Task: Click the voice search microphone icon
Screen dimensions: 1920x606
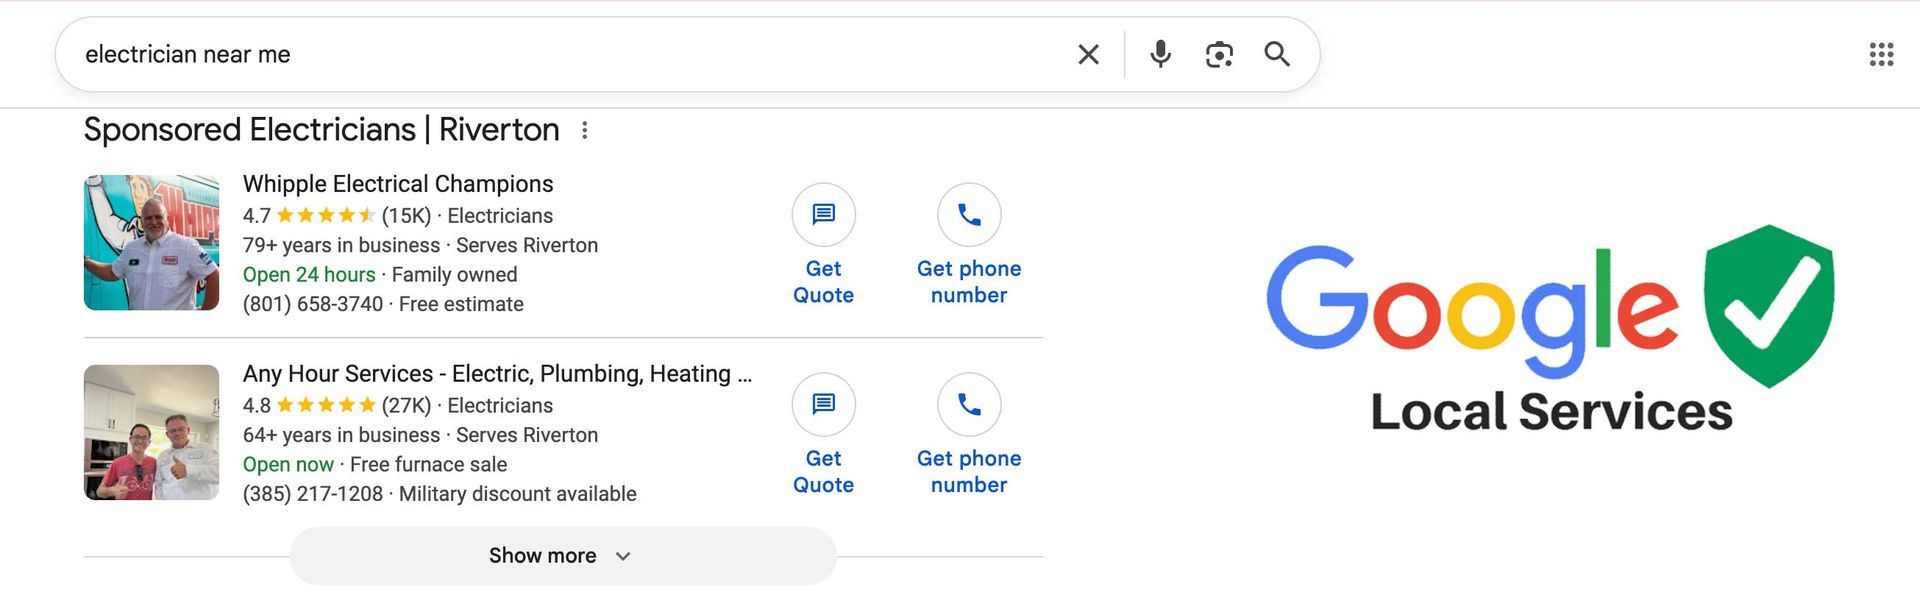Action: point(1160,54)
